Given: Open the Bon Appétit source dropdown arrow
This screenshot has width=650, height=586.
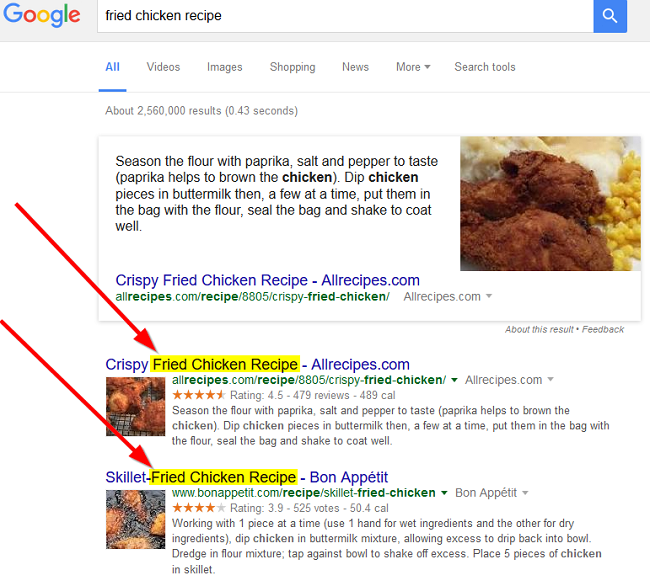Looking at the screenshot, I should tap(525, 493).
